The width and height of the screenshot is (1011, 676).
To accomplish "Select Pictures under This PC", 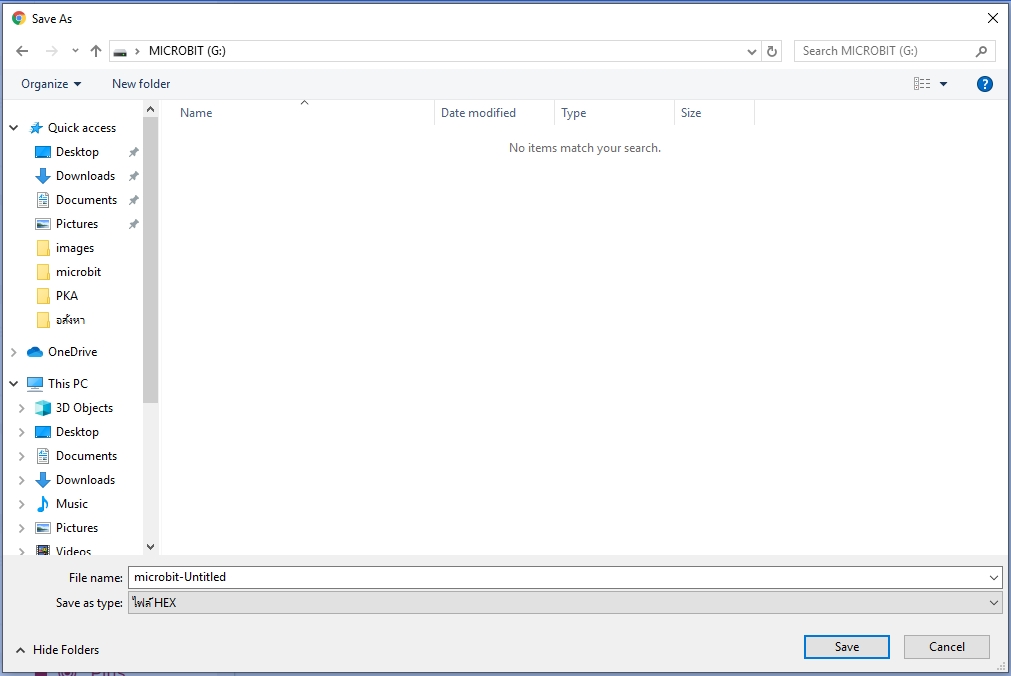I will tap(77, 528).
